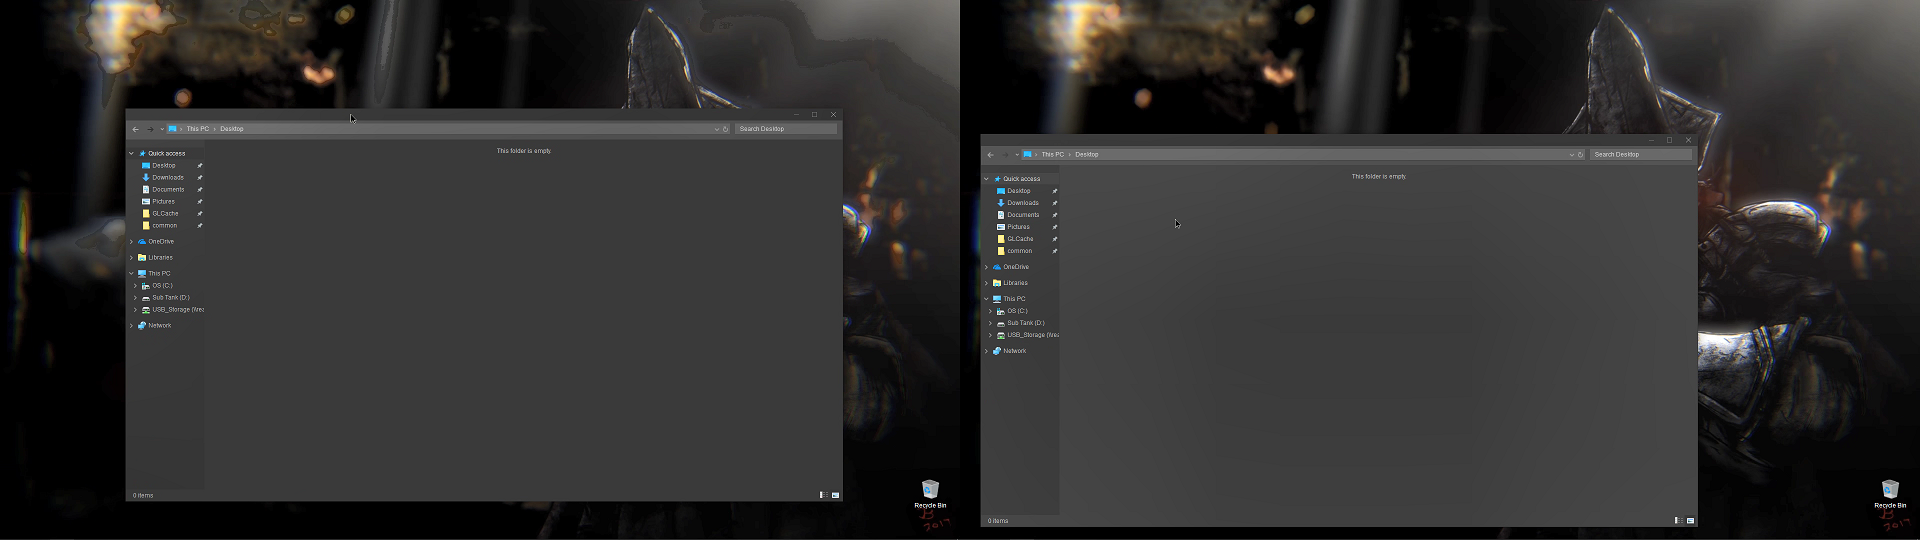Open Documents in left-monitor Explorer Quick access
The height and width of the screenshot is (540, 1920).
tap(168, 189)
